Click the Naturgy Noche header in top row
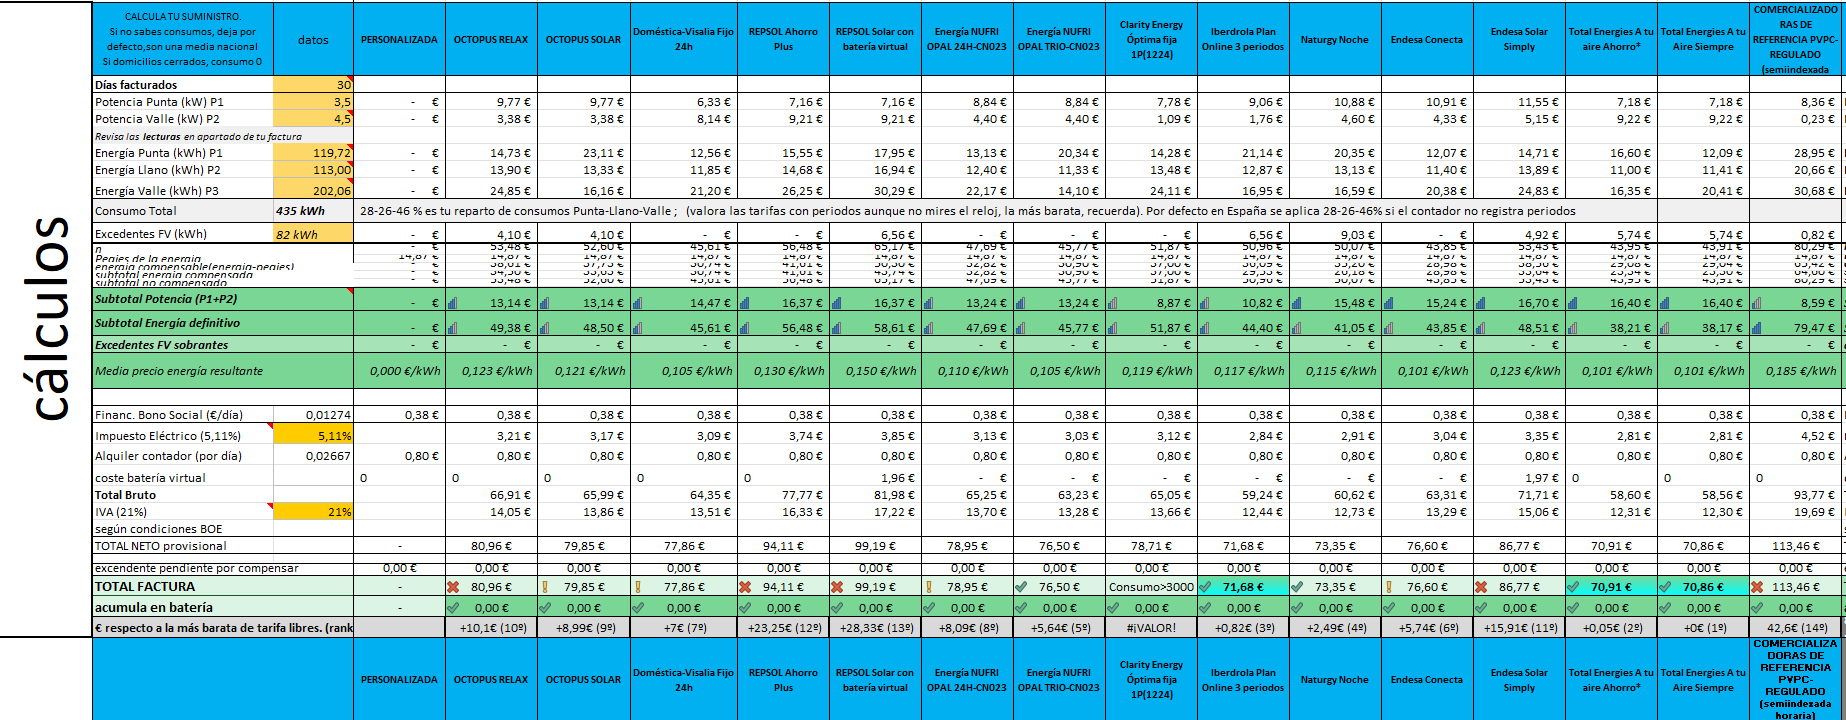This screenshot has height=720, width=1846. coord(1335,40)
